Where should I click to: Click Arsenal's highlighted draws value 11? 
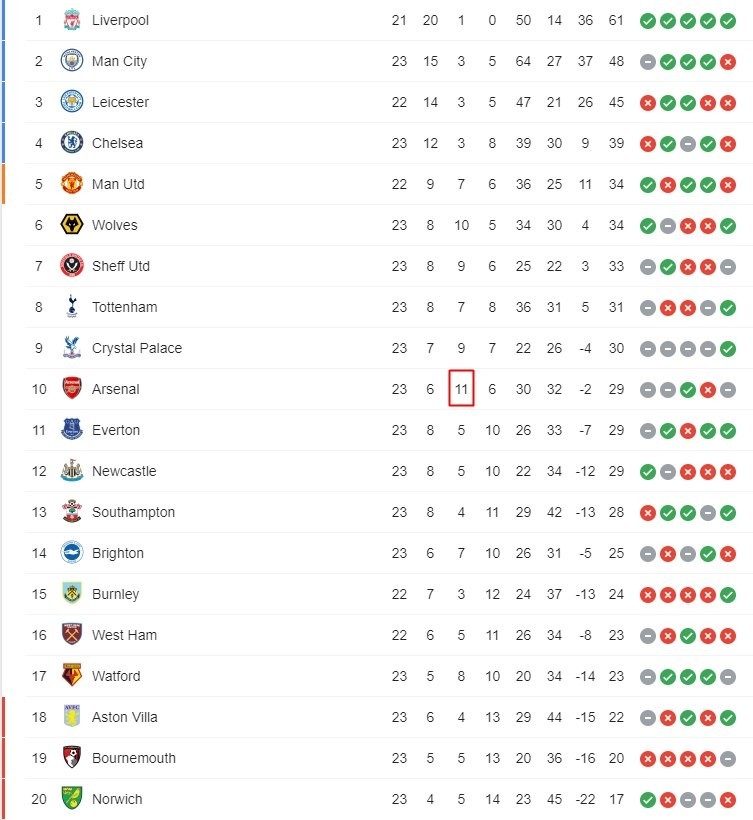461,389
